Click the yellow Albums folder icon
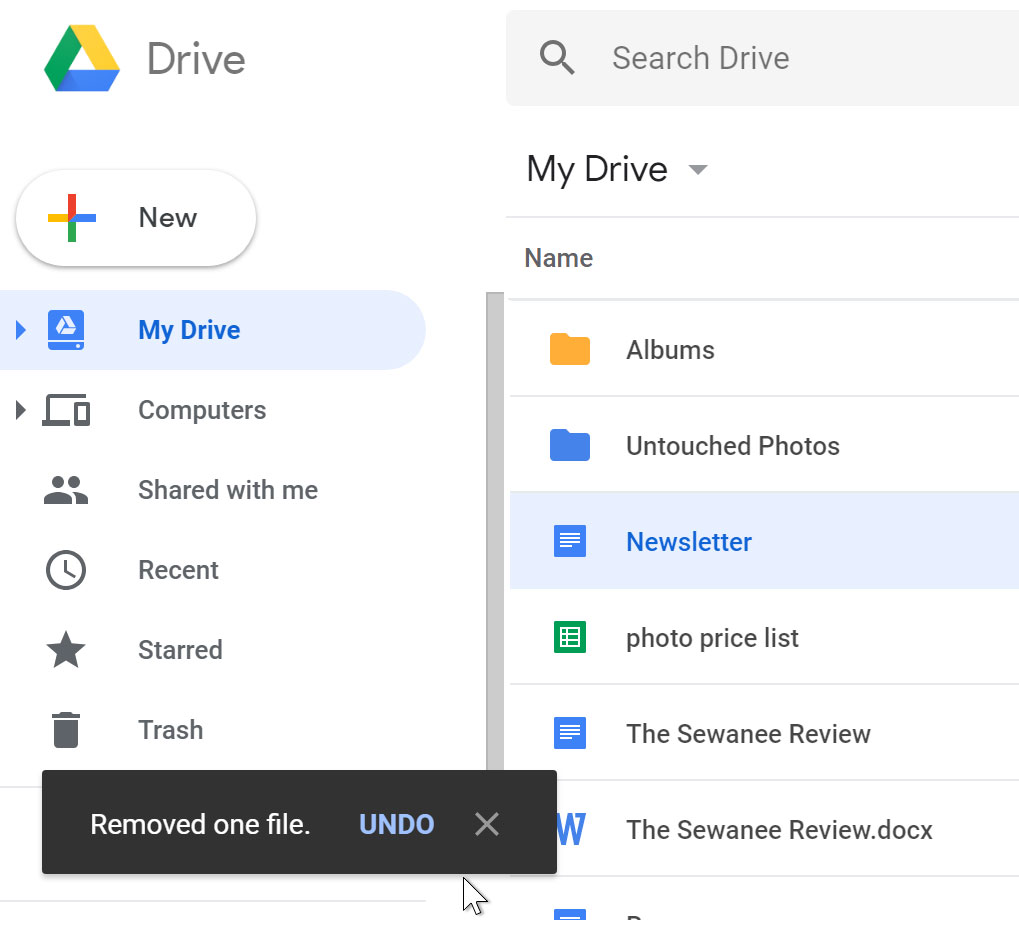Viewport: 1019px width, 926px height. (570, 350)
